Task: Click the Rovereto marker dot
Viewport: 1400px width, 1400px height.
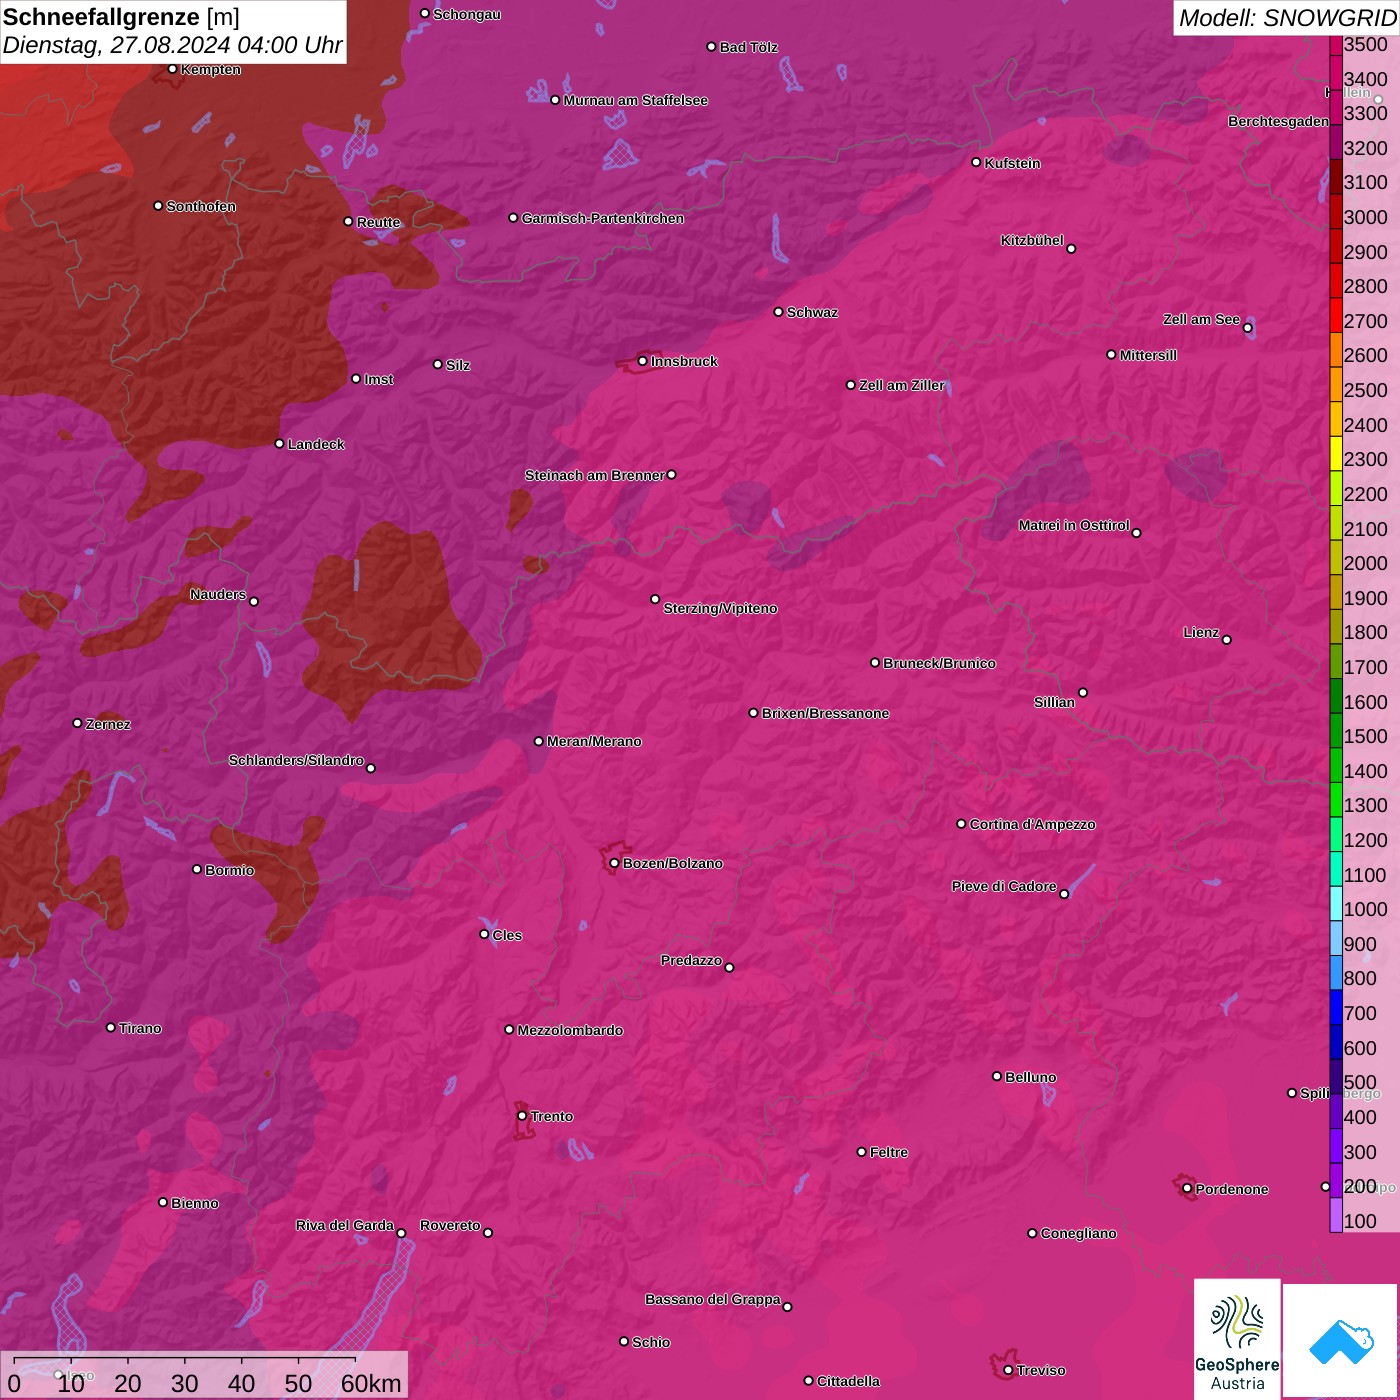Action: point(488,1232)
